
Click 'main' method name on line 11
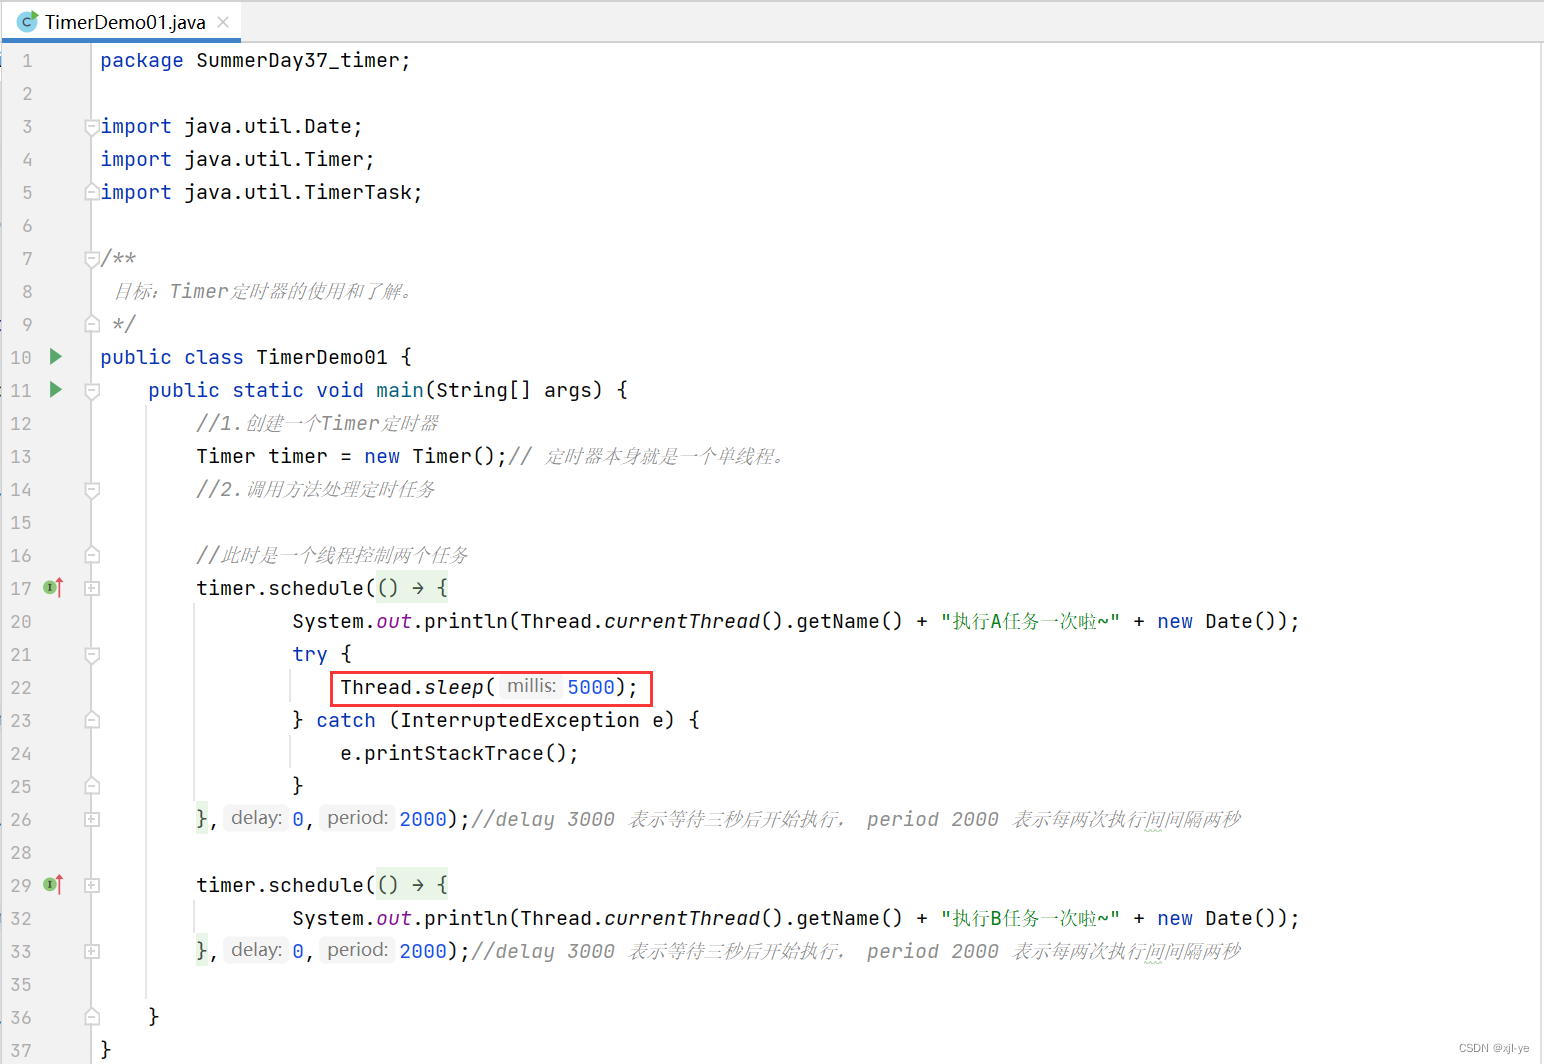(x=400, y=390)
